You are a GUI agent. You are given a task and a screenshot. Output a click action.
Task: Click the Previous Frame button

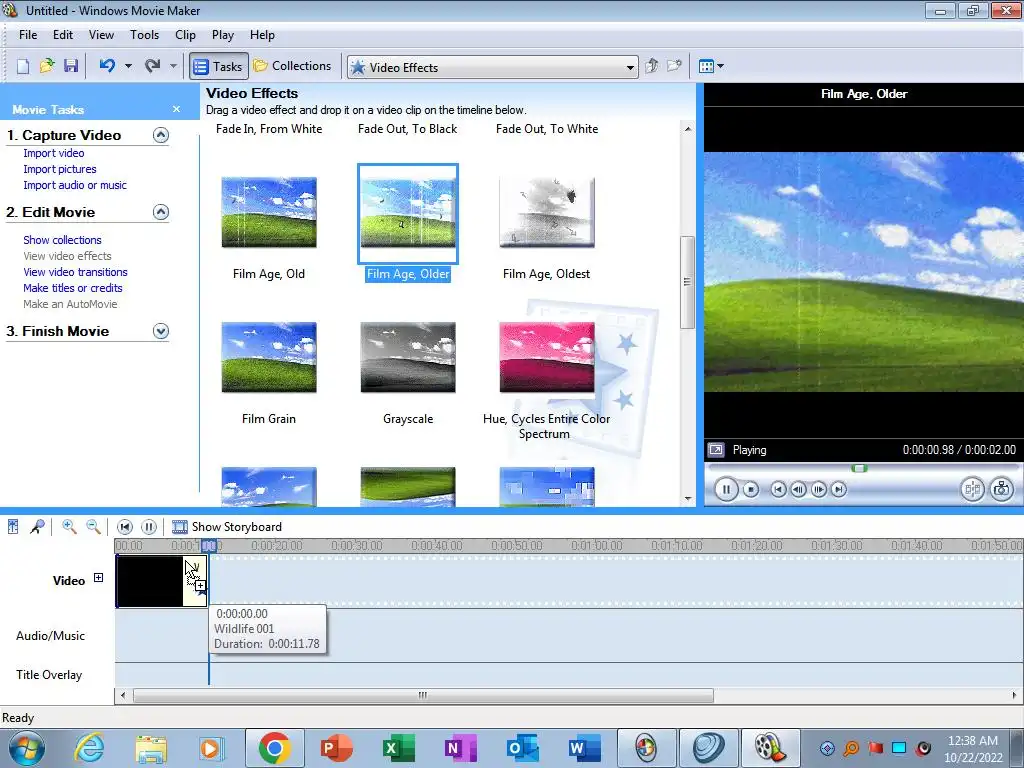[x=798, y=489]
